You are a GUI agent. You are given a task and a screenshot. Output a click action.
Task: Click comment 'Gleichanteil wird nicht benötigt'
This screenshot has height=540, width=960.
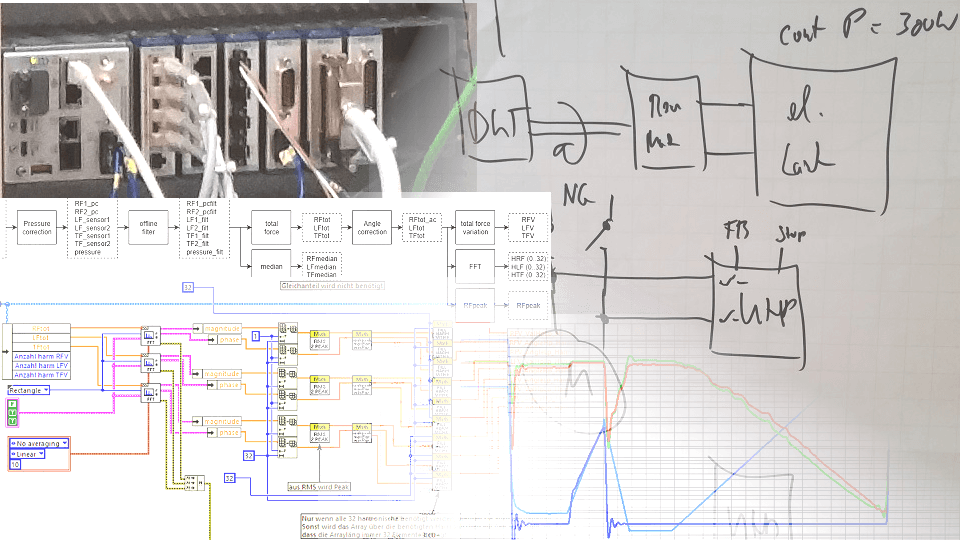(332, 285)
